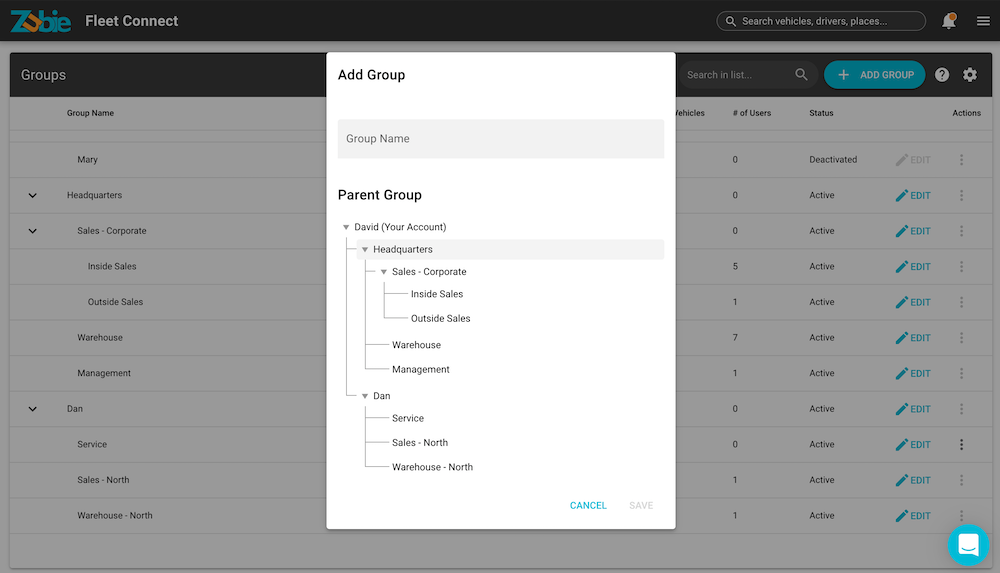Open the notifications bell icon
This screenshot has width=1000, height=573.
click(x=949, y=21)
